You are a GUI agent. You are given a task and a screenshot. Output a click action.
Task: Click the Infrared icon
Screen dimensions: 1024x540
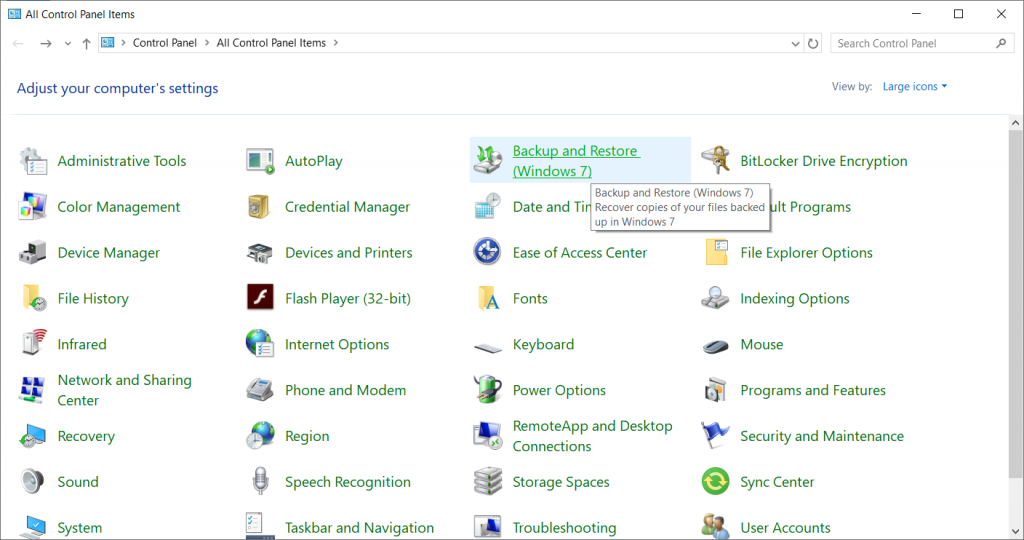(x=34, y=342)
